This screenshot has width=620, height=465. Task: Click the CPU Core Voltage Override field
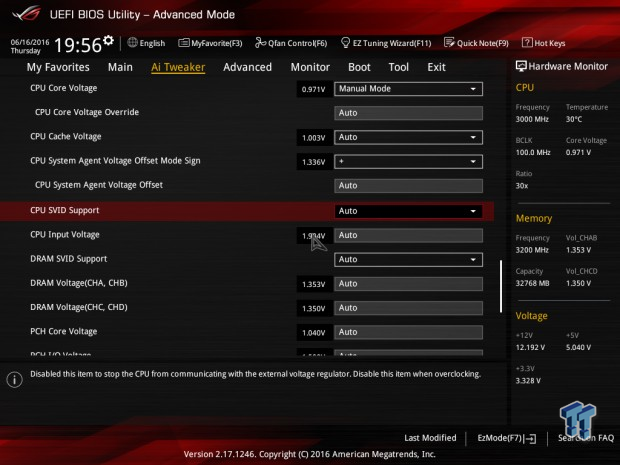pos(408,113)
